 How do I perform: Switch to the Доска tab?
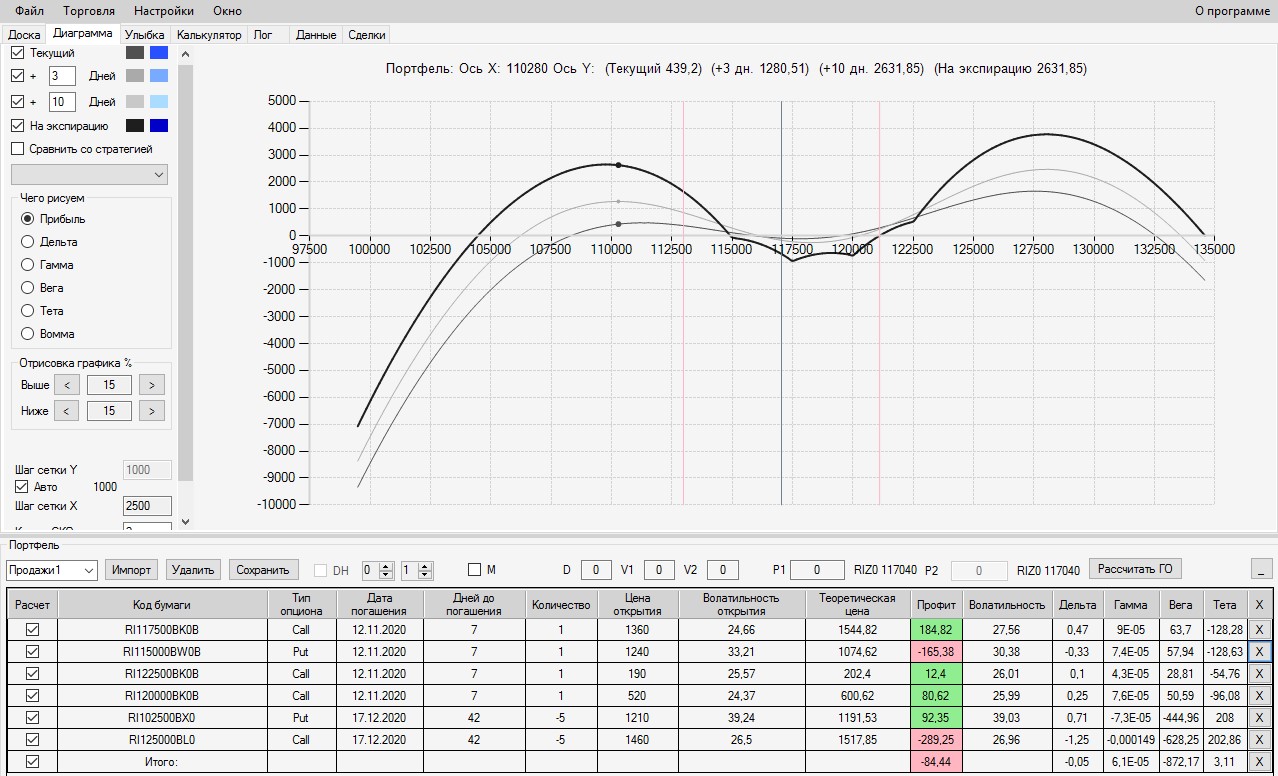pyautogui.click(x=25, y=35)
